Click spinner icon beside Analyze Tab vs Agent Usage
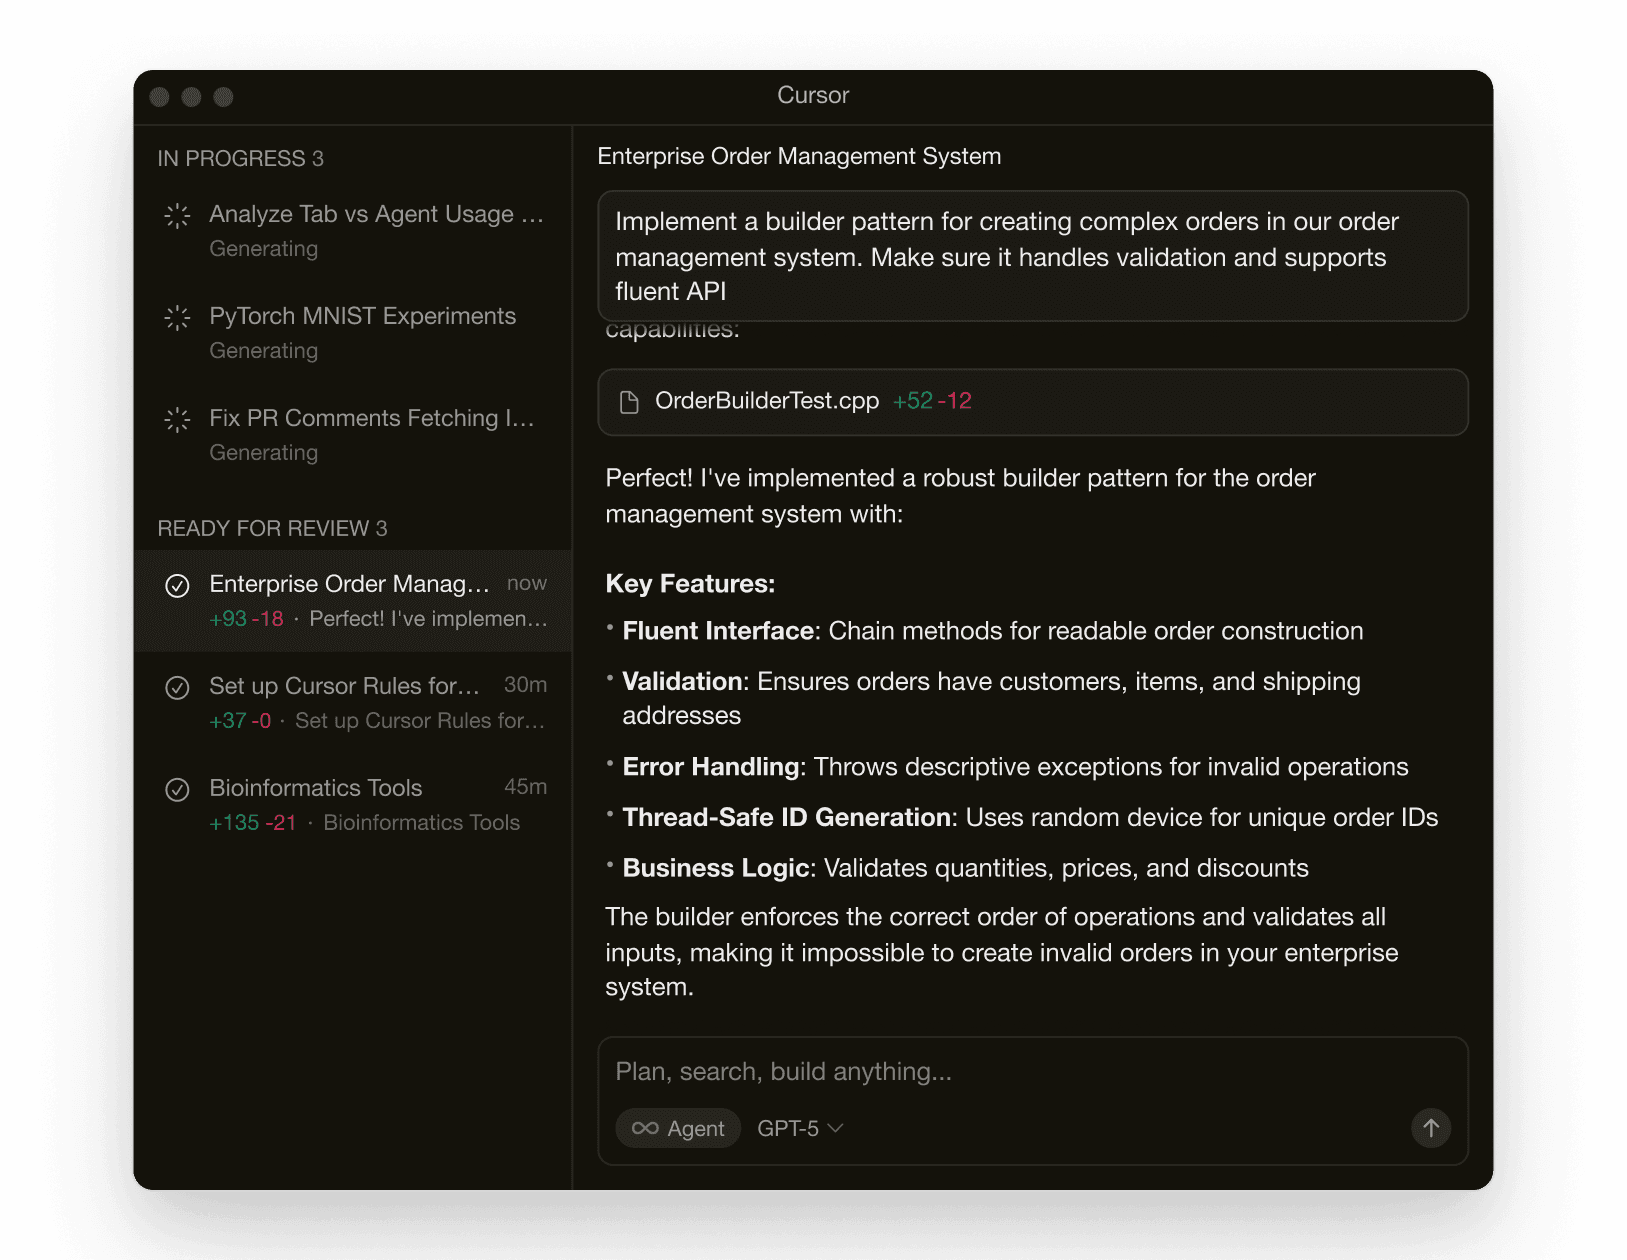This screenshot has width=1627, height=1260. (x=177, y=216)
